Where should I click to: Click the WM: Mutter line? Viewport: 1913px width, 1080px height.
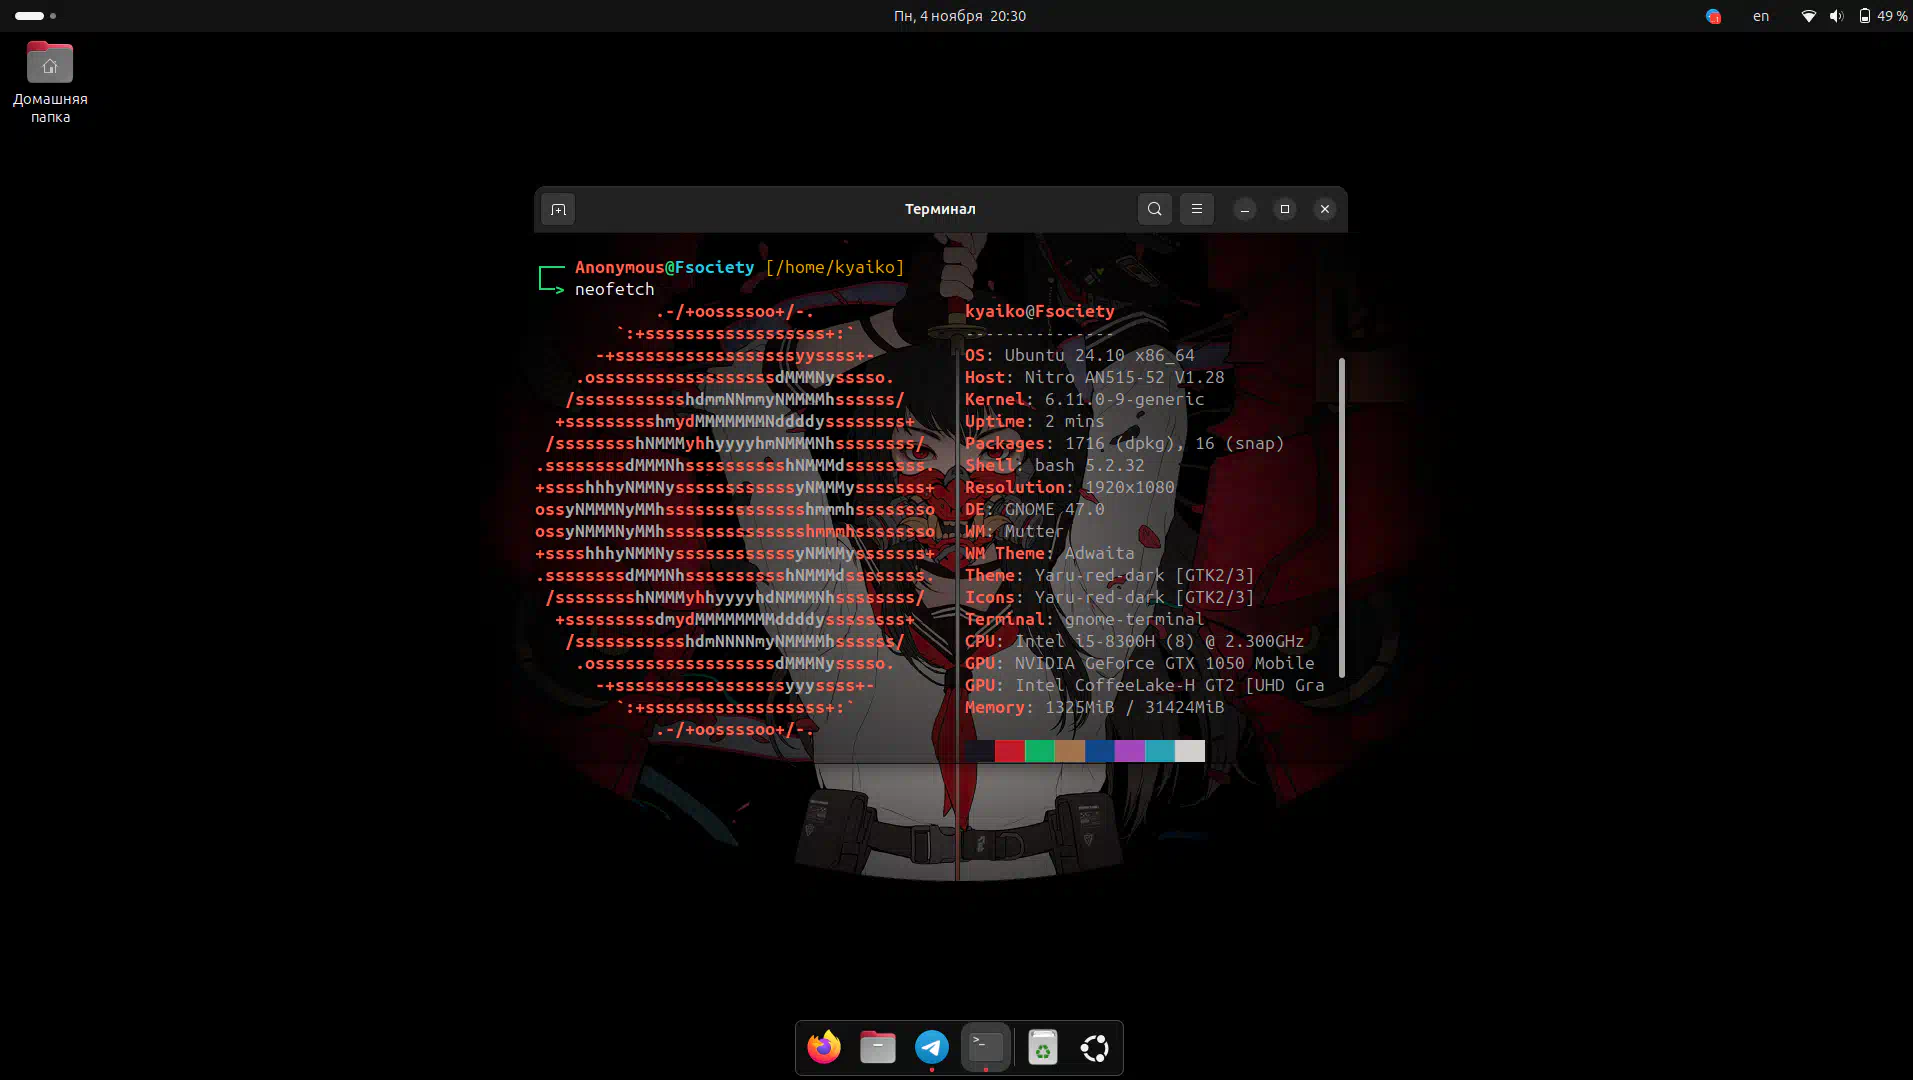tap(1014, 531)
